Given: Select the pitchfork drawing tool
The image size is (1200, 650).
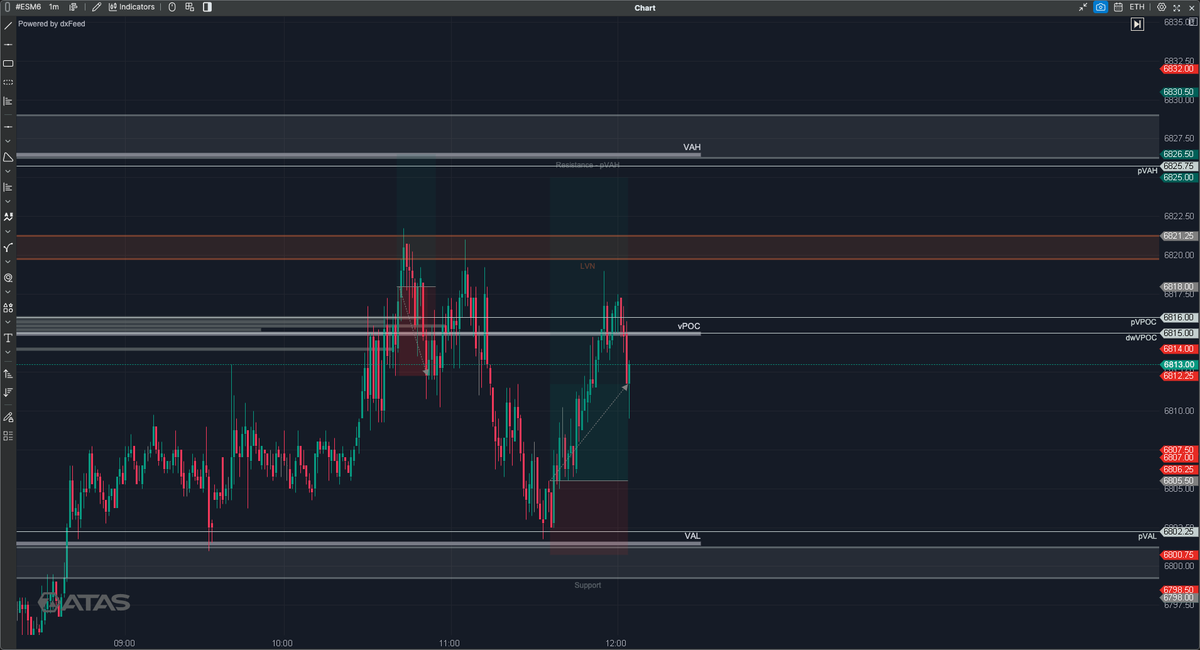Looking at the screenshot, I should (x=8, y=246).
